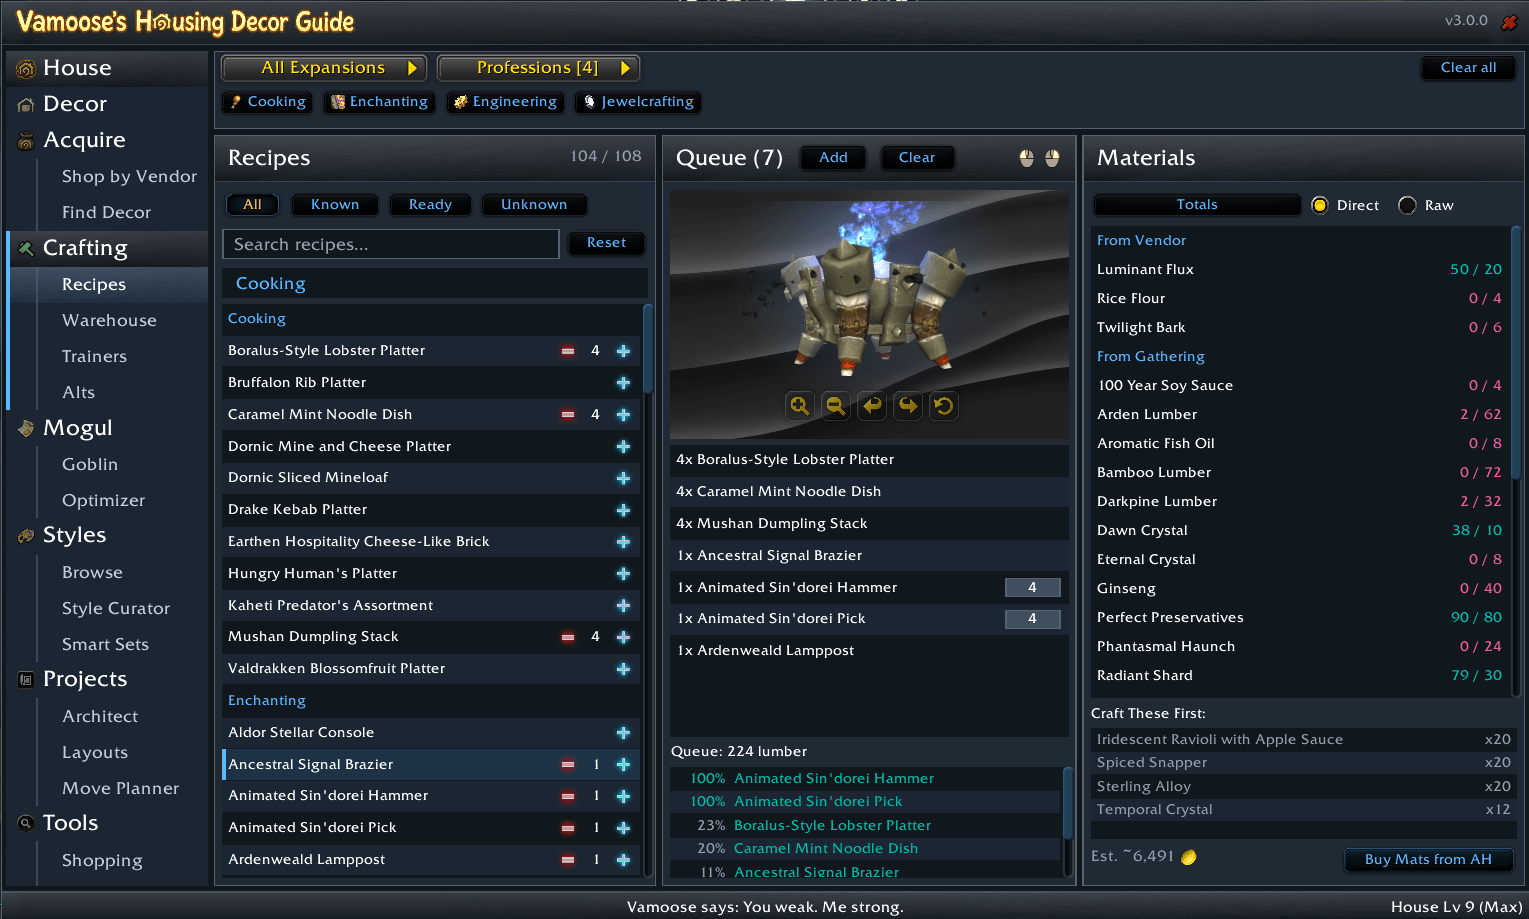This screenshot has width=1529, height=919.
Task: Open the Styles section
Action: pos(108,535)
